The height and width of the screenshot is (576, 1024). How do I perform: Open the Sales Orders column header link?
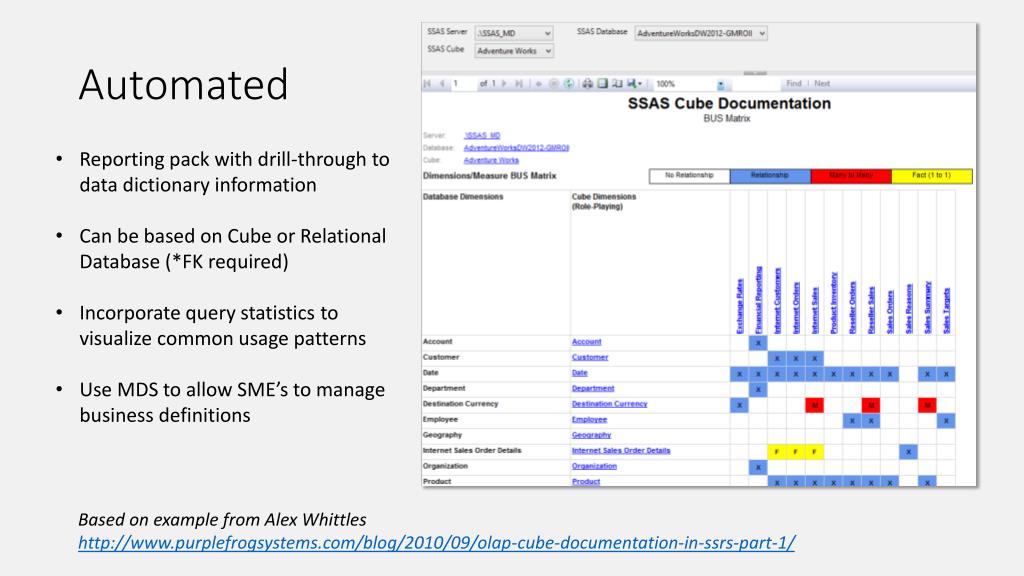point(889,312)
